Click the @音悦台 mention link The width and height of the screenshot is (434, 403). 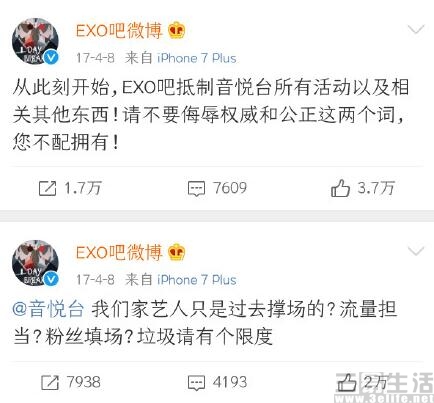coord(48,309)
